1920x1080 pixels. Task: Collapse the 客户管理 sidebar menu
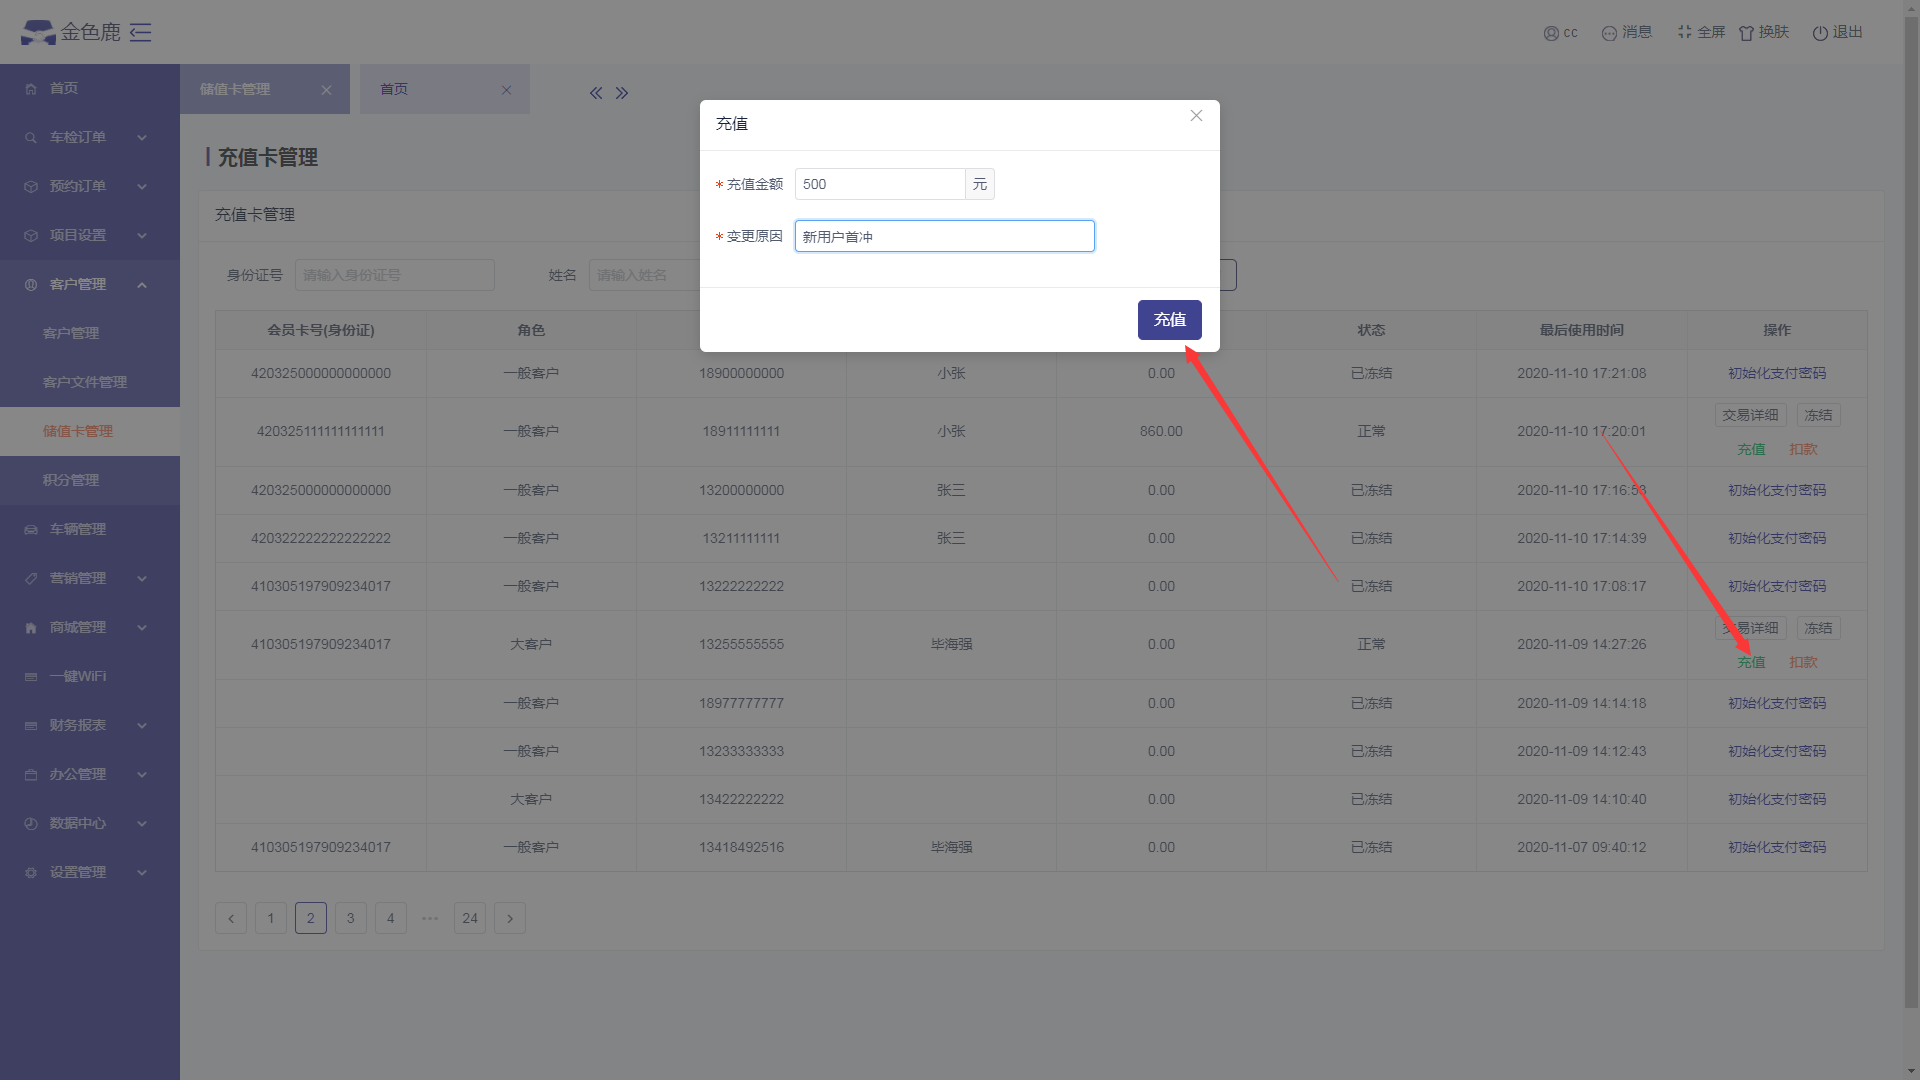point(90,284)
